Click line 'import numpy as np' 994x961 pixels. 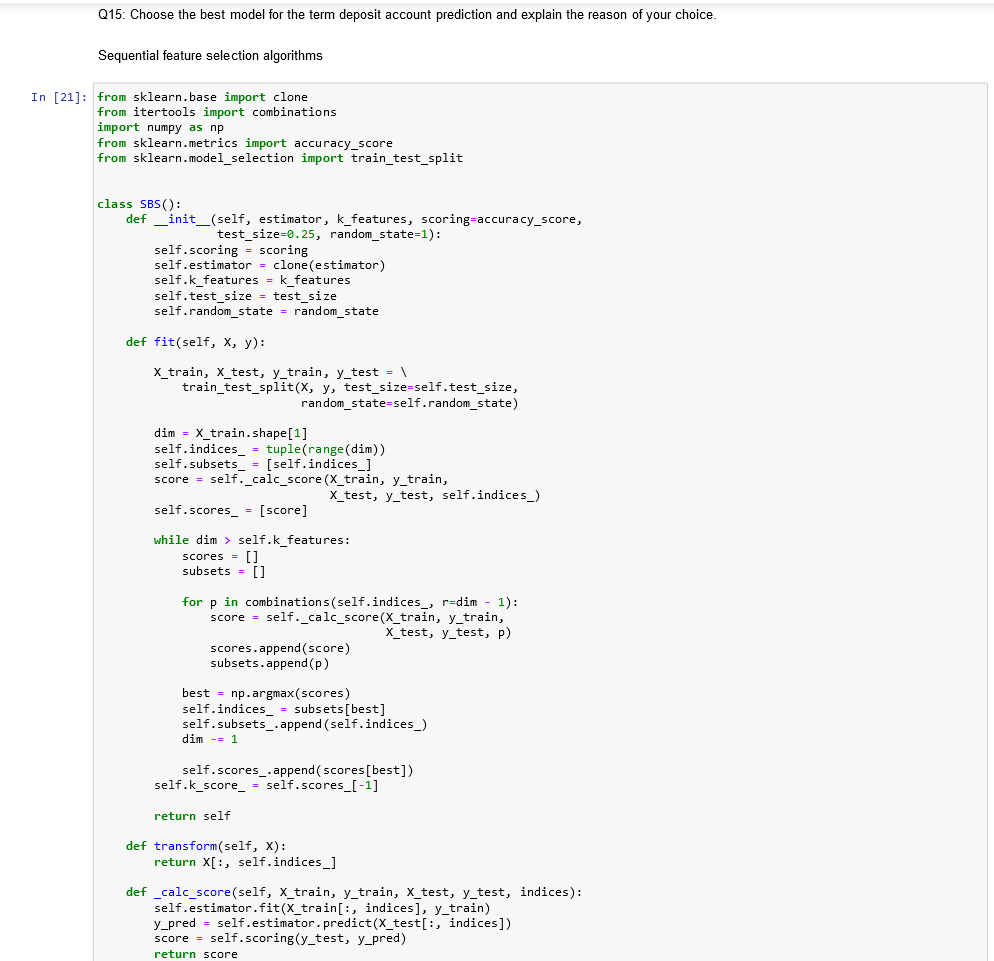160,127
